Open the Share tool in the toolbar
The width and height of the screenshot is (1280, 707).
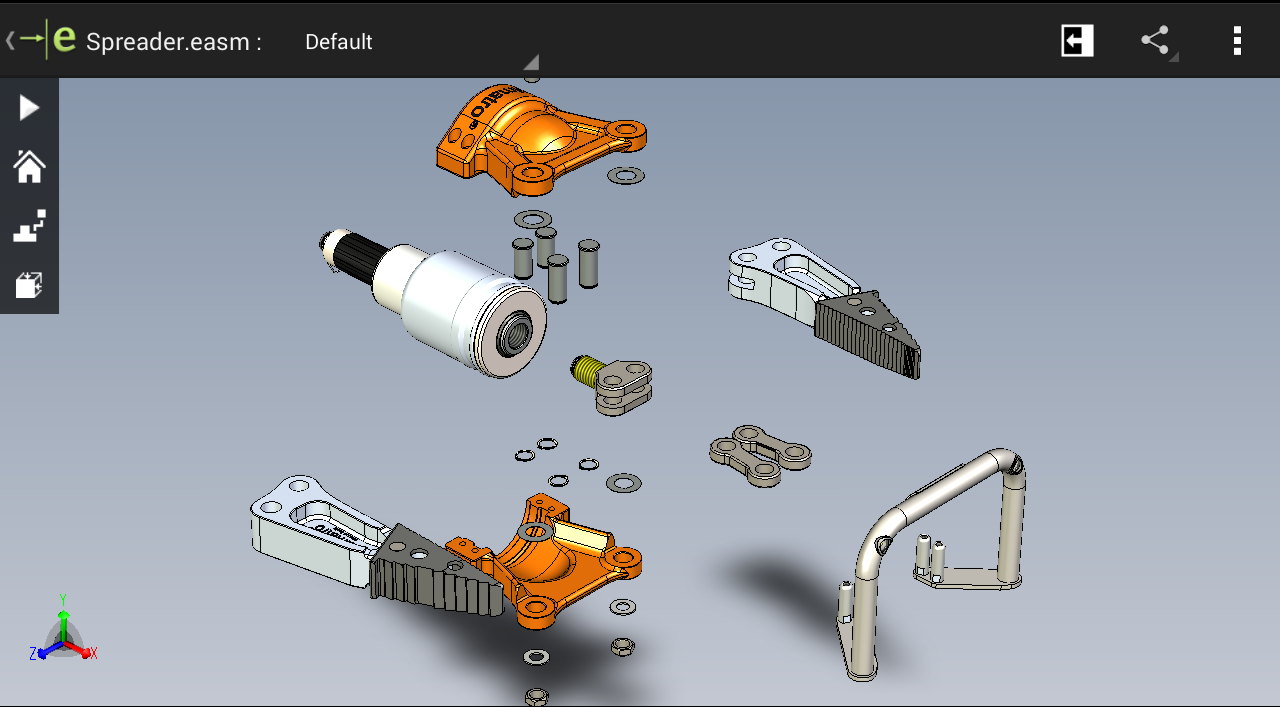point(1155,40)
